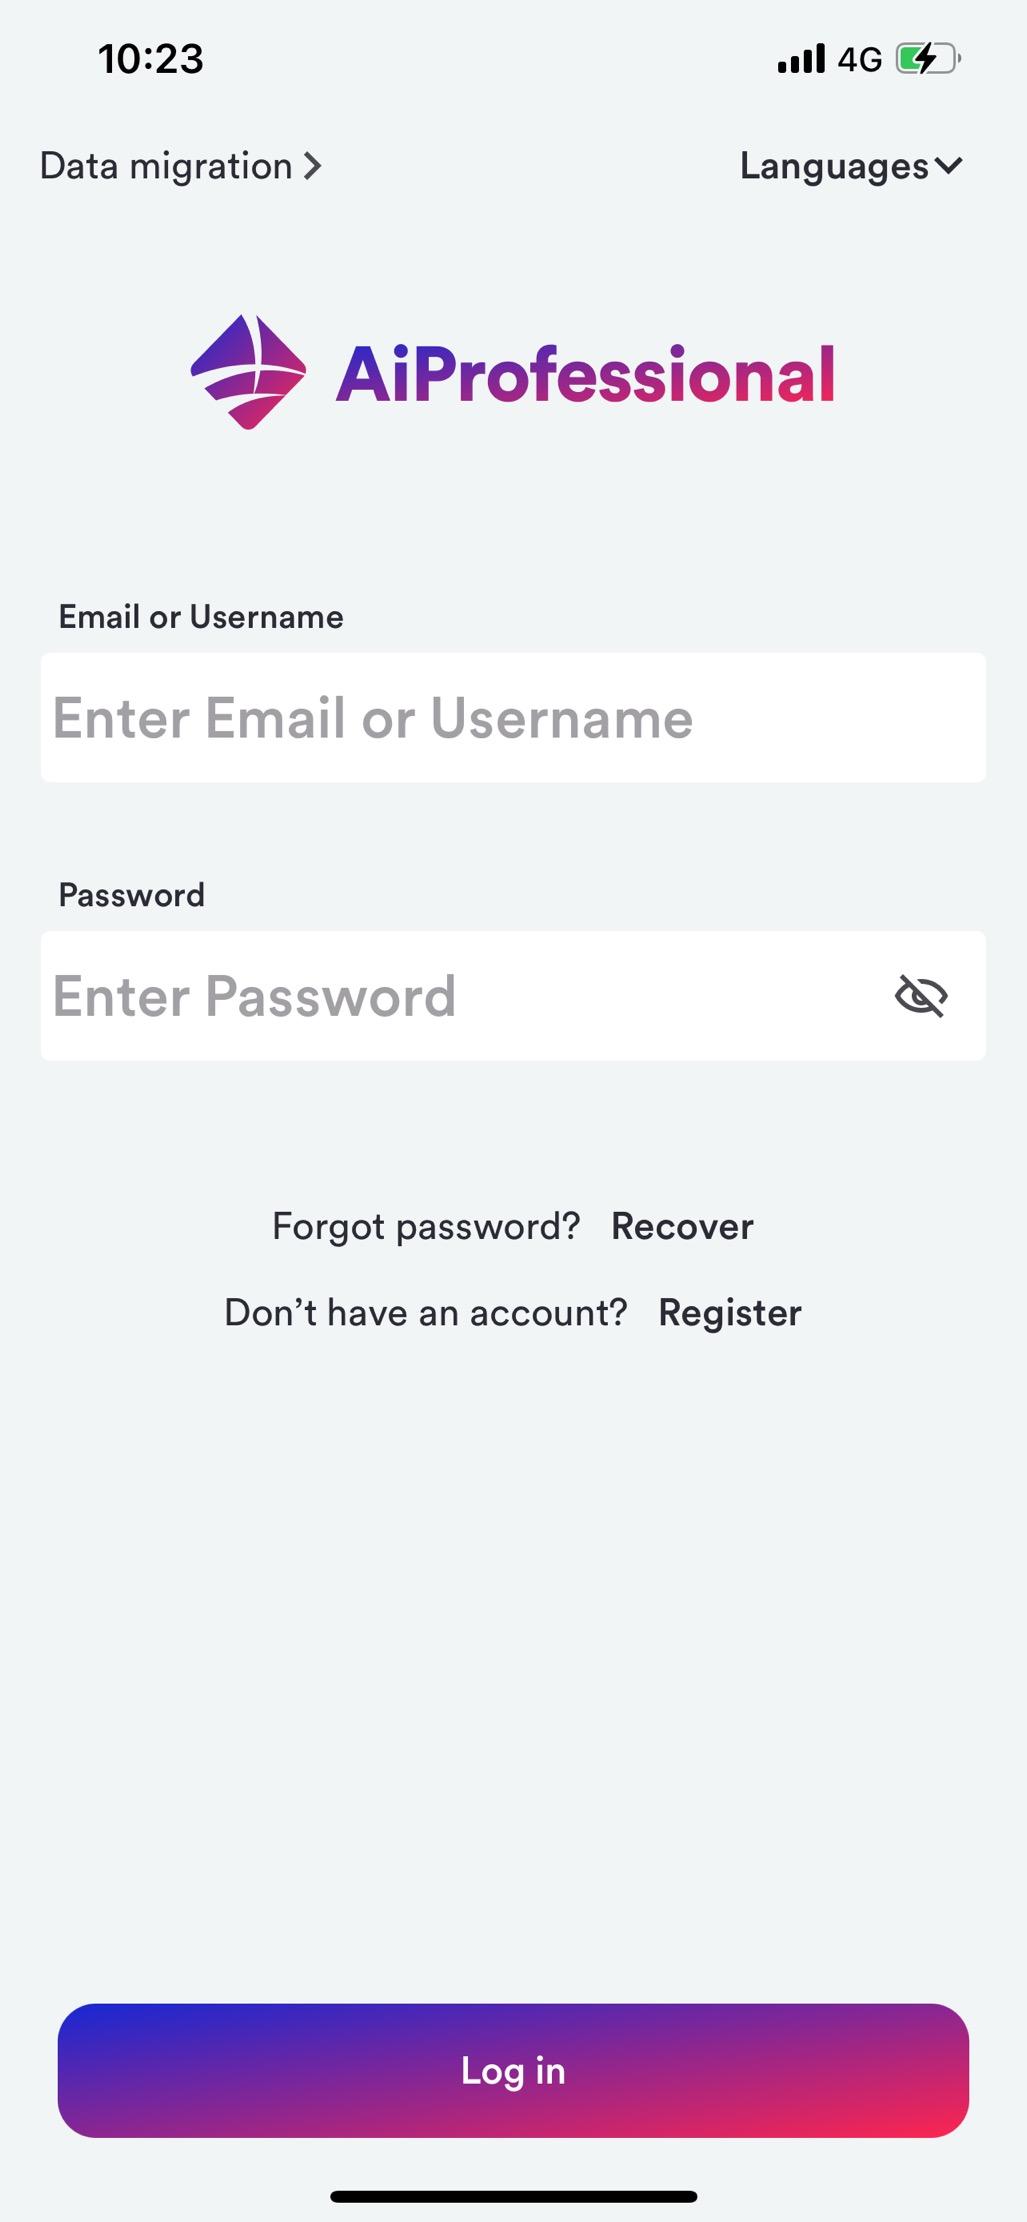
Task: Tap the battery charging icon
Action: point(928,59)
